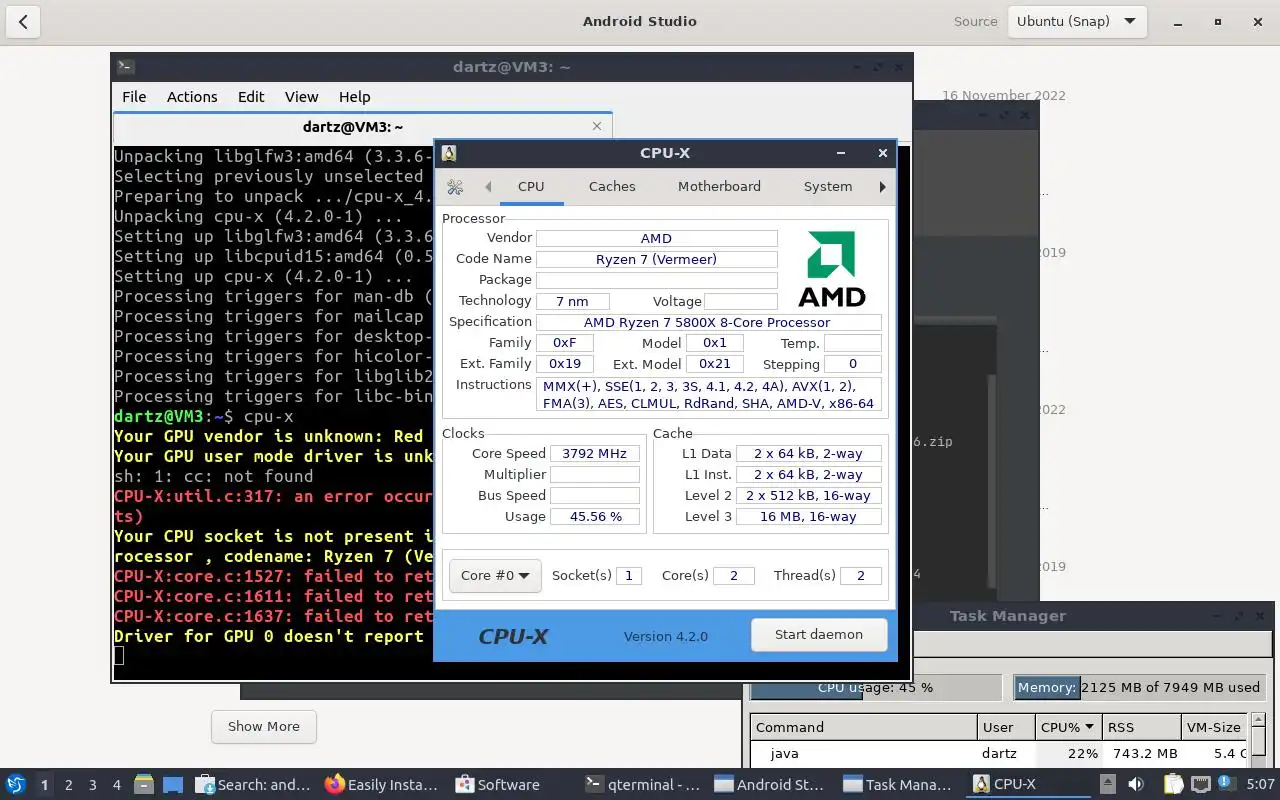Open the terminal Edit menu
The width and height of the screenshot is (1280, 800).
point(251,97)
